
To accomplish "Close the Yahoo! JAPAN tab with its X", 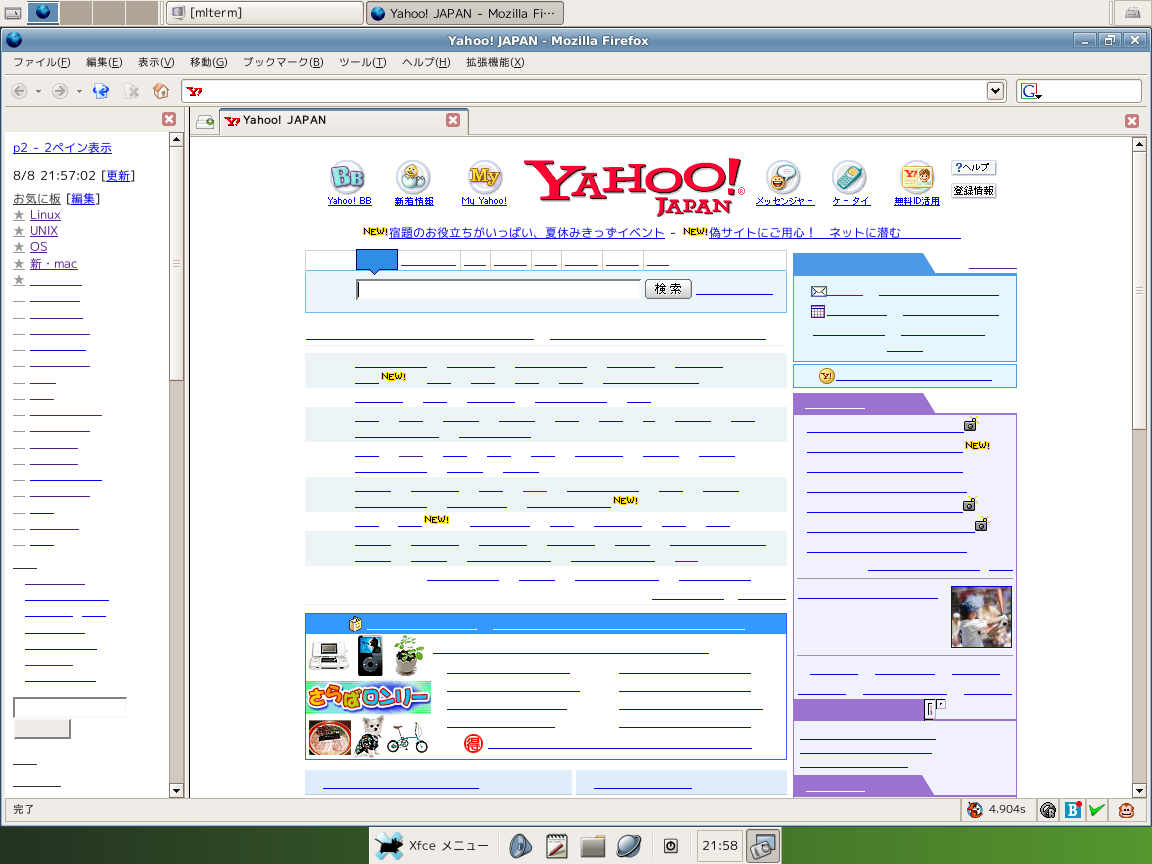I will [x=453, y=120].
